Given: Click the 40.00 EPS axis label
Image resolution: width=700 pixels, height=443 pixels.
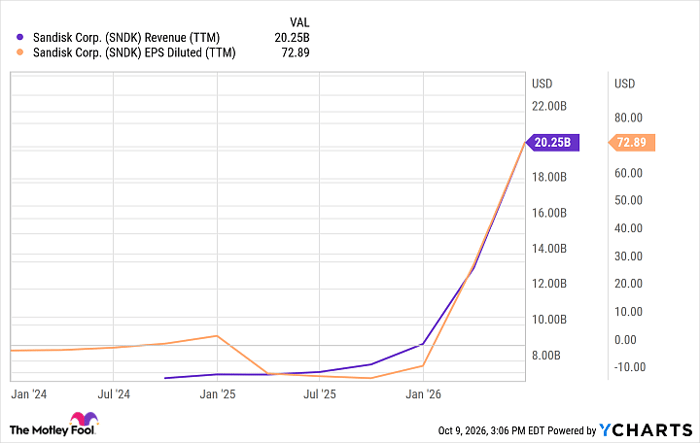Looking at the screenshot, I should coord(629,228).
